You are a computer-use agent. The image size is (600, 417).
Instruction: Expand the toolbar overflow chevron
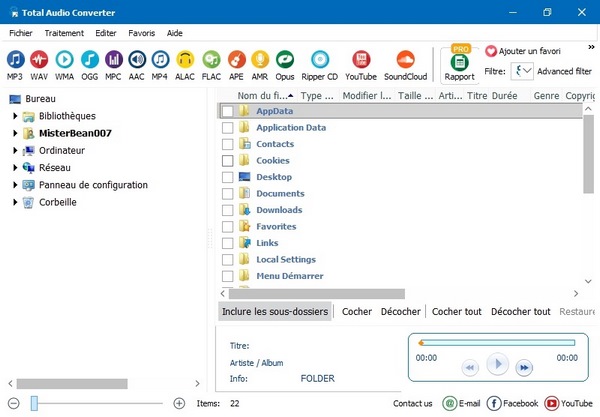591,47
